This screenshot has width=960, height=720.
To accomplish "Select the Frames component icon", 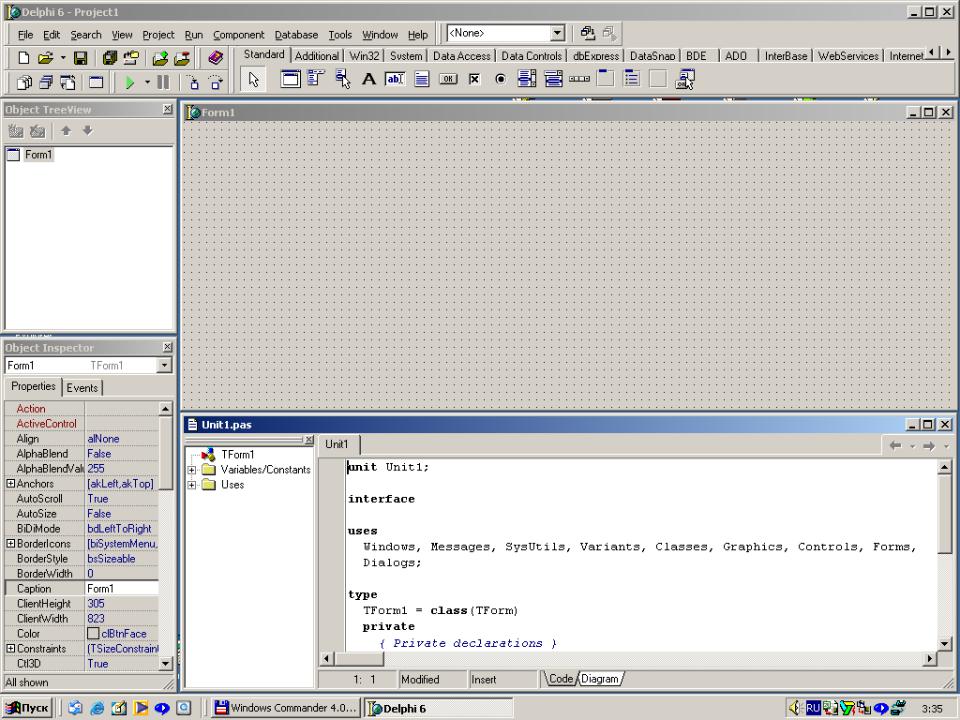I will coord(290,79).
